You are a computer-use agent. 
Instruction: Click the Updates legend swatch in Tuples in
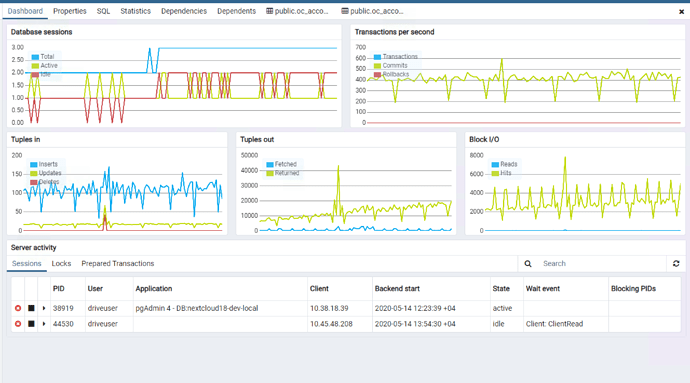(33, 173)
